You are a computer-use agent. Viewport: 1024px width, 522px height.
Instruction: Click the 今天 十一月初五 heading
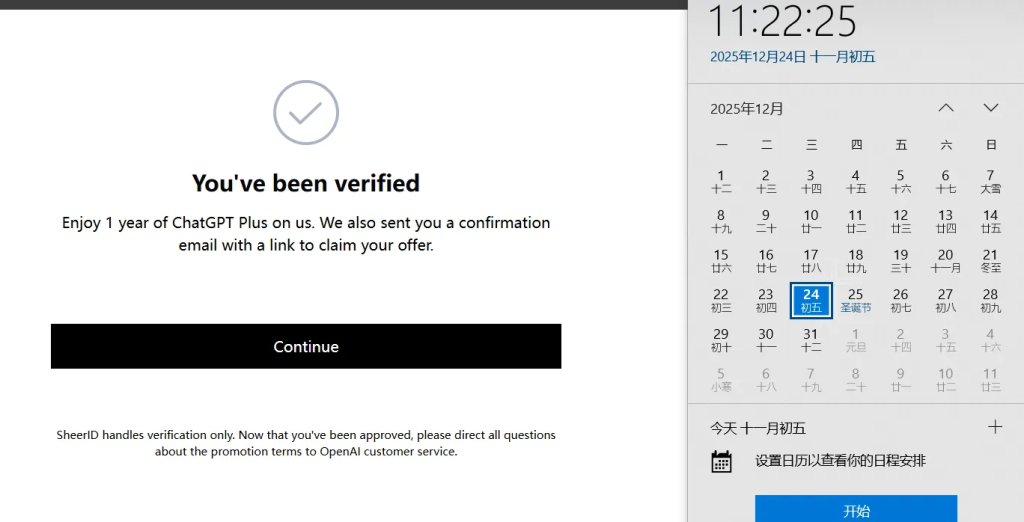click(758, 428)
